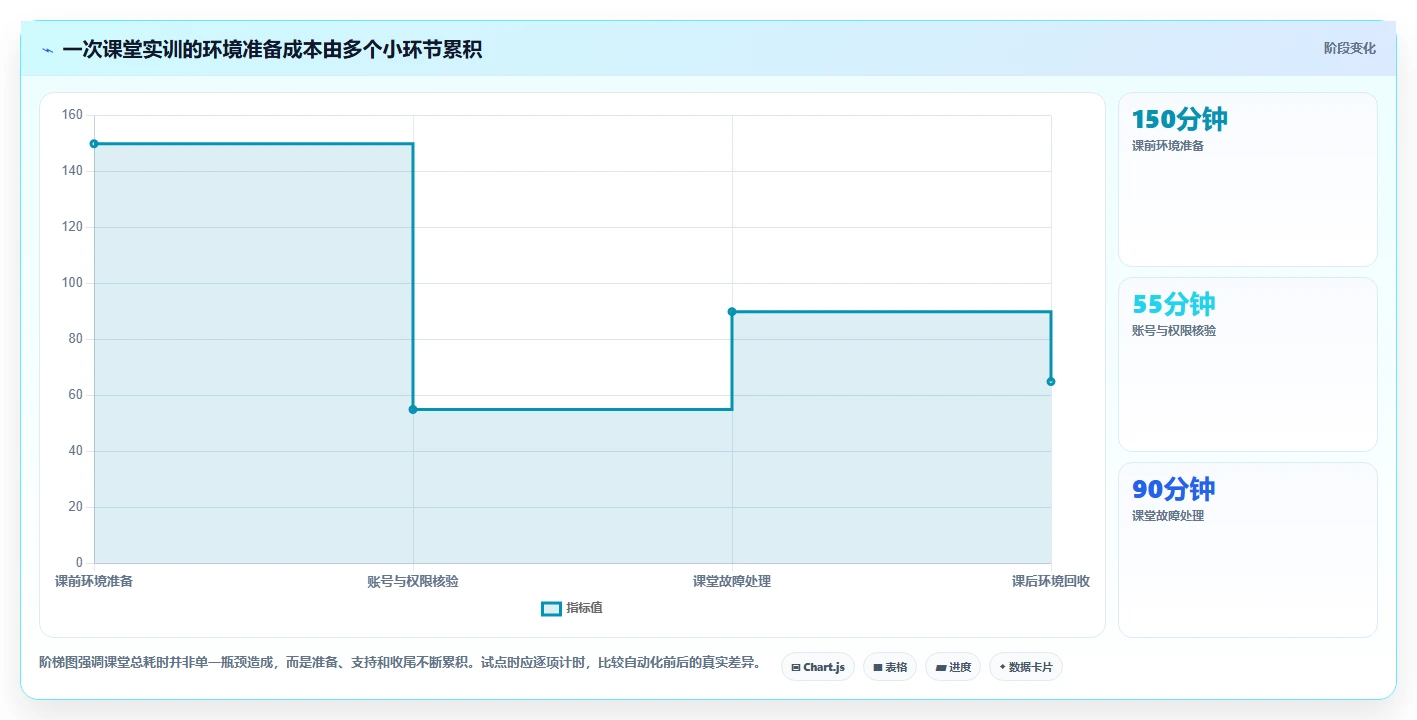Click the 指标值 legend label
1417x720 pixels.
(x=584, y=608)
